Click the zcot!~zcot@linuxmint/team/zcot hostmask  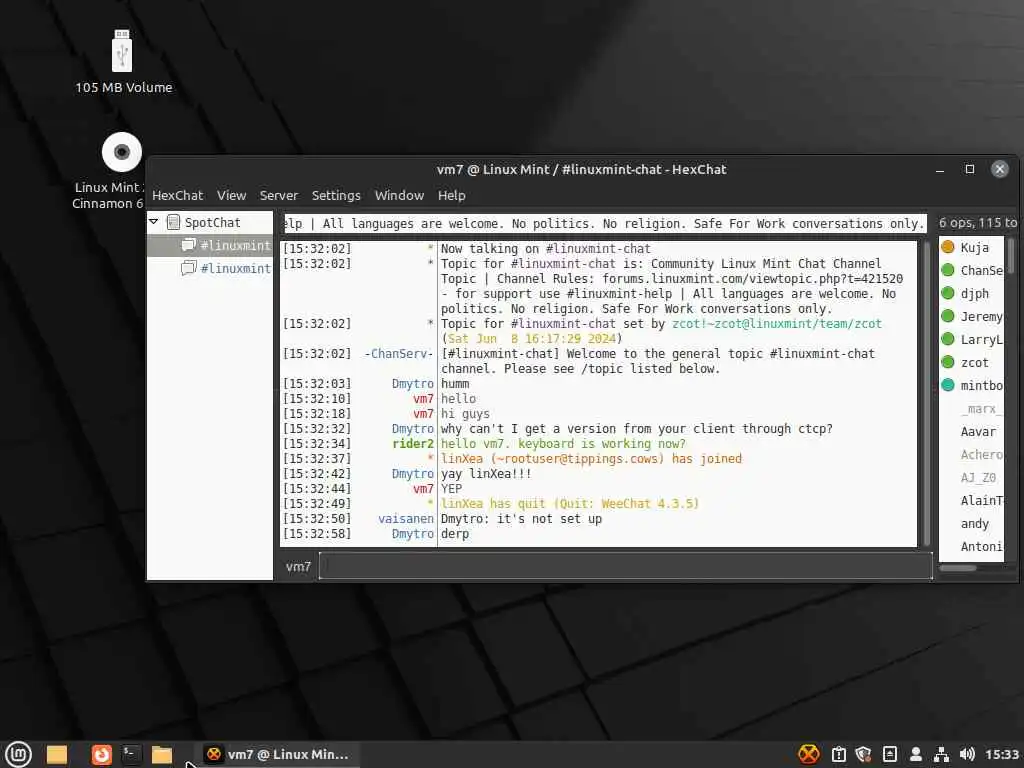pos(776,323)
